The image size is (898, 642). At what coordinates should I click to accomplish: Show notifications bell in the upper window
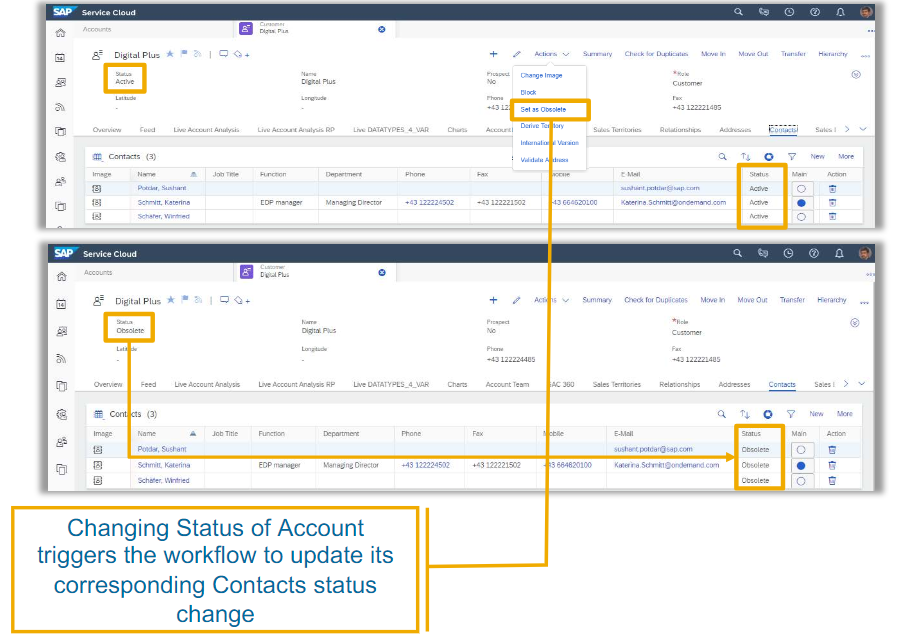(840, 11)
